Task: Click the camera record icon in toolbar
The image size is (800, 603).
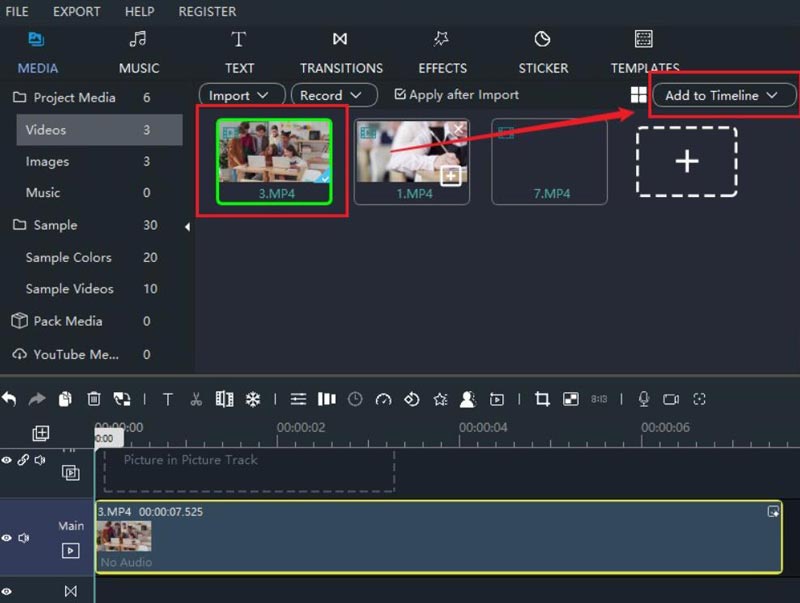Action: pyautogui.click(x=671, y=399)
